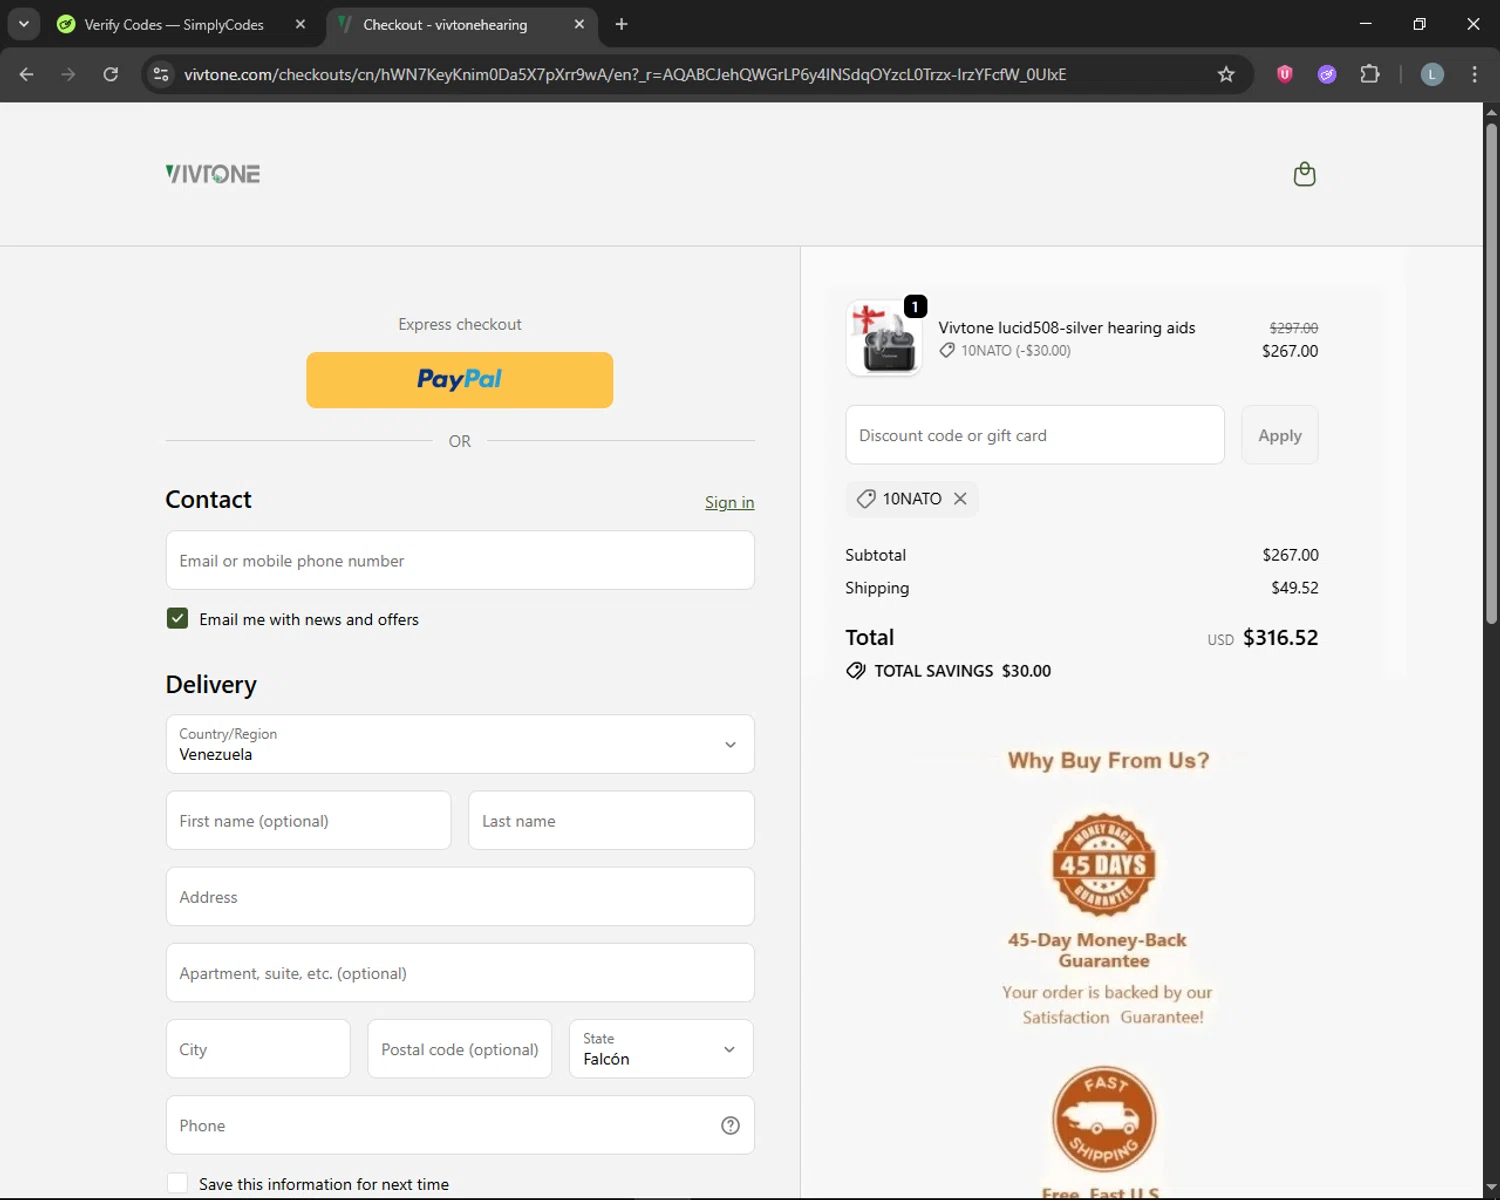Screen dimensions: 1500x1200
Task: Open the shopping bag cart icon
Action: [x=1304, y=174]
